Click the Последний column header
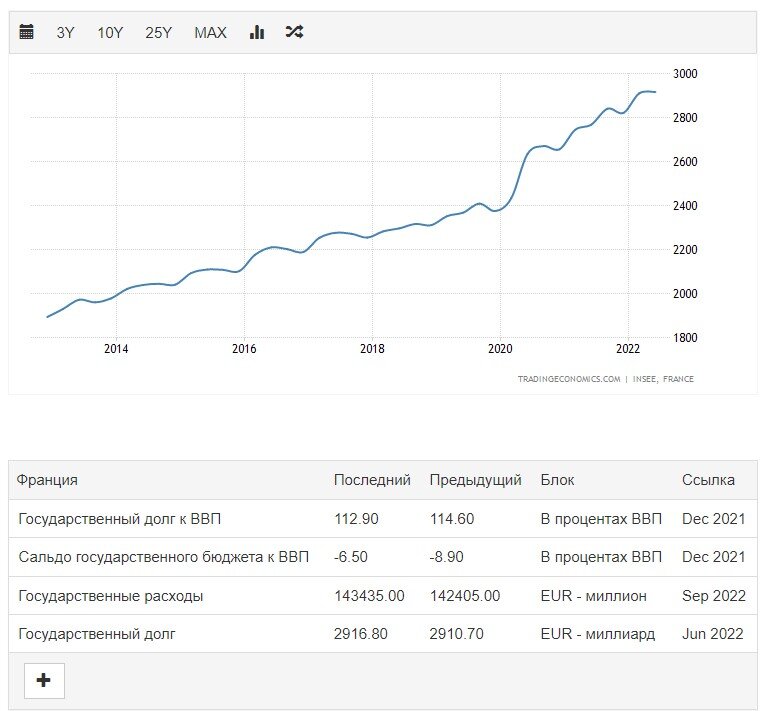This screenshot has width=765, height=711. pos(372,480)
